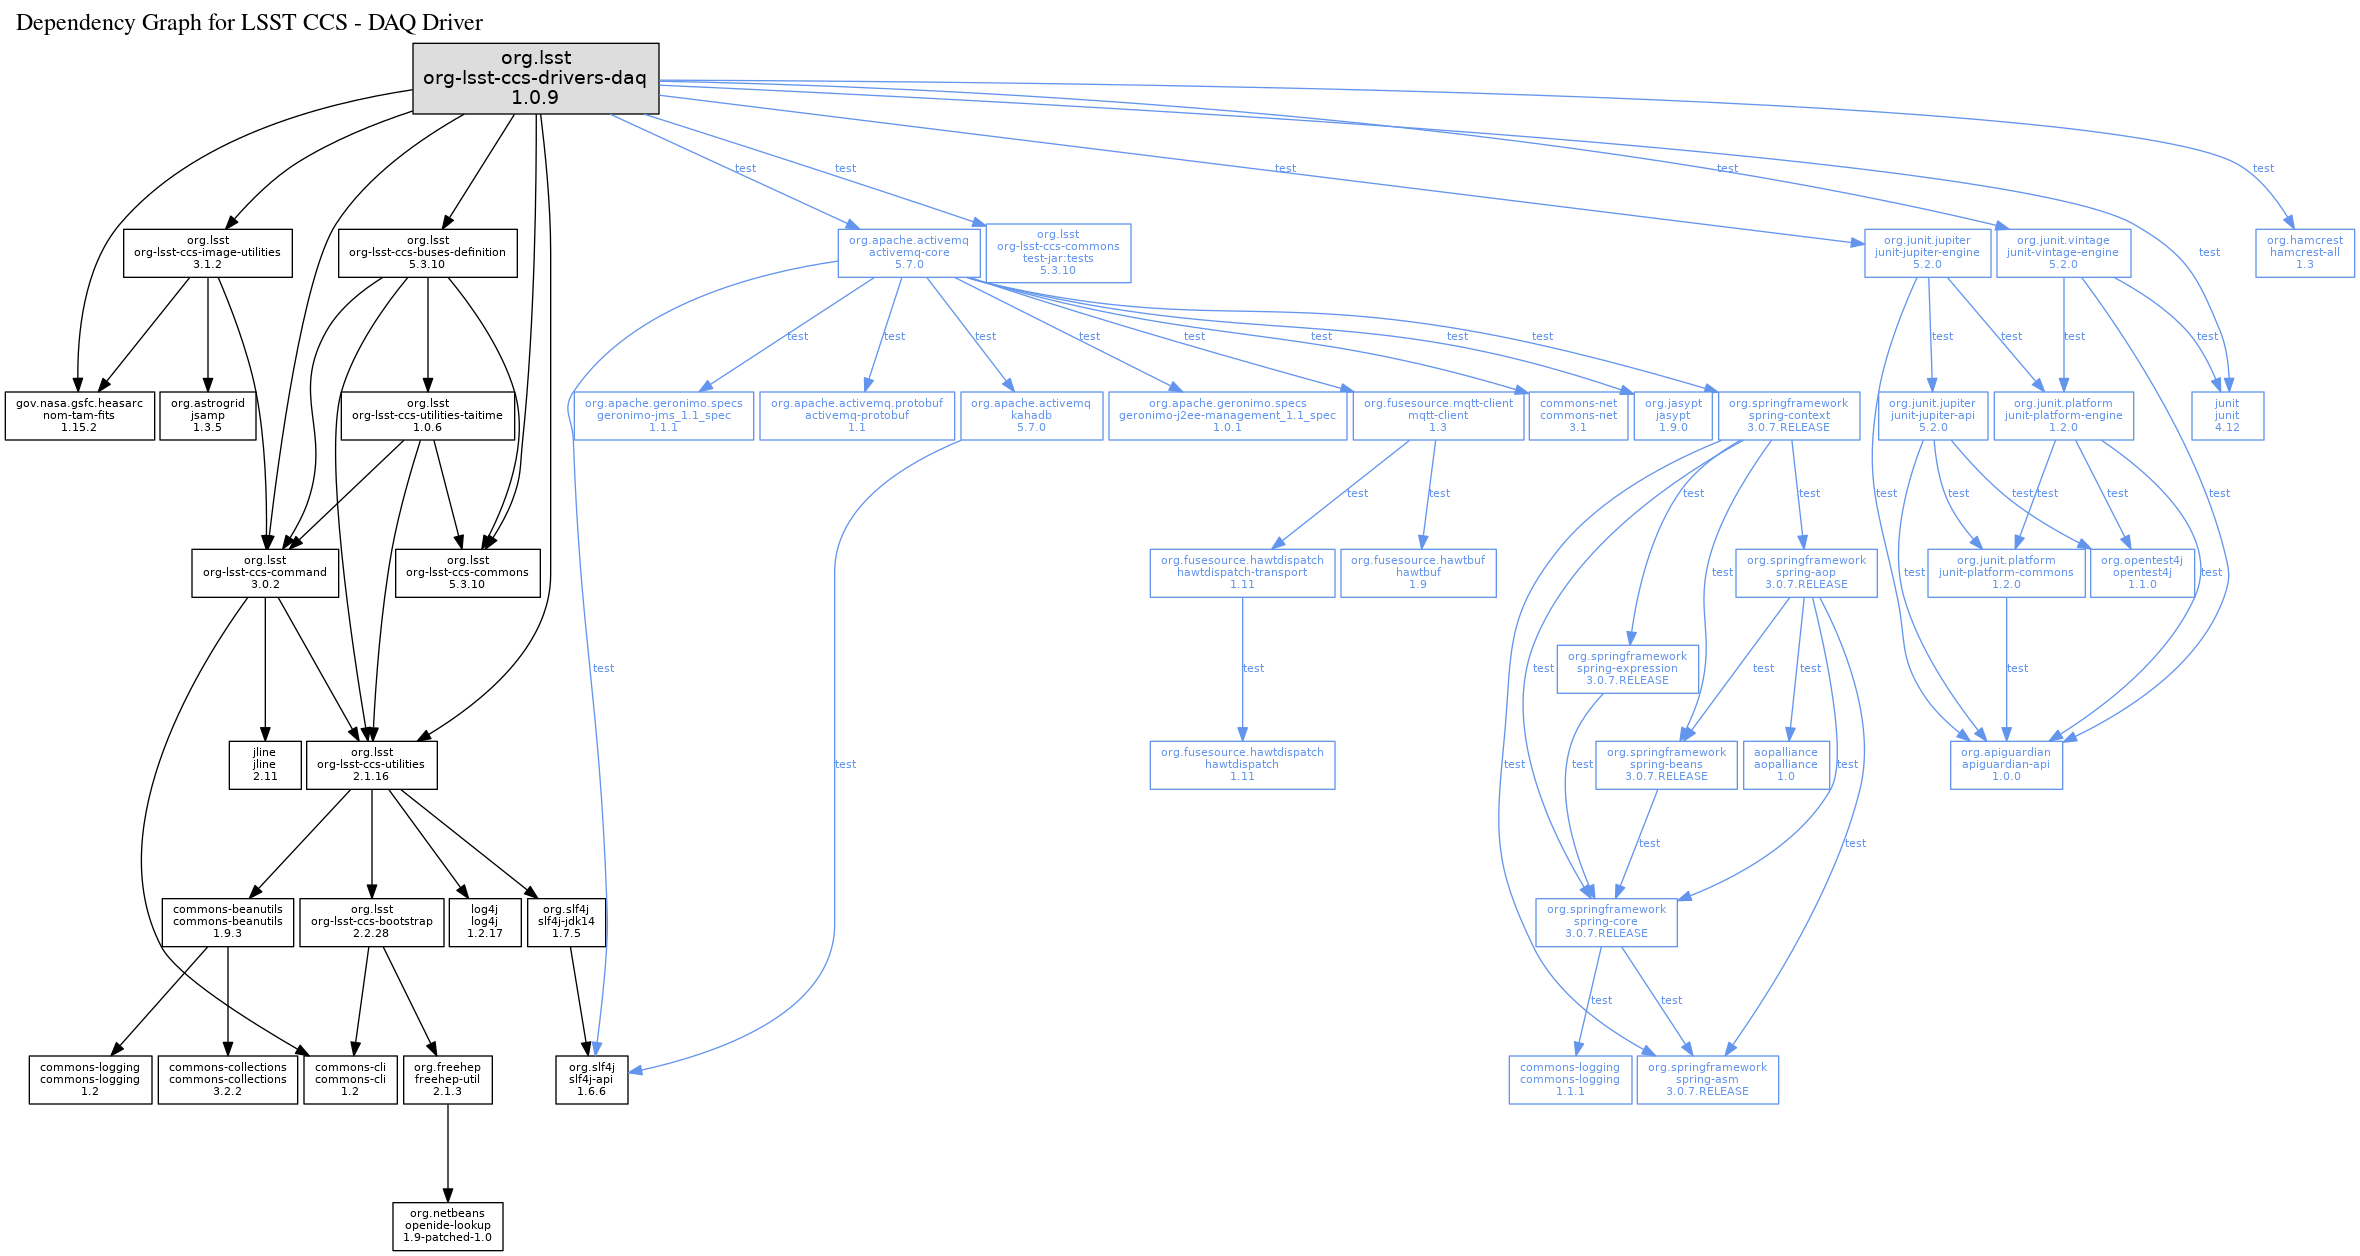The width and height of the screenshot is (2360, 1256).
Task: Click the hawtbuf 1.9 node
Action: tap(1418, 573)
